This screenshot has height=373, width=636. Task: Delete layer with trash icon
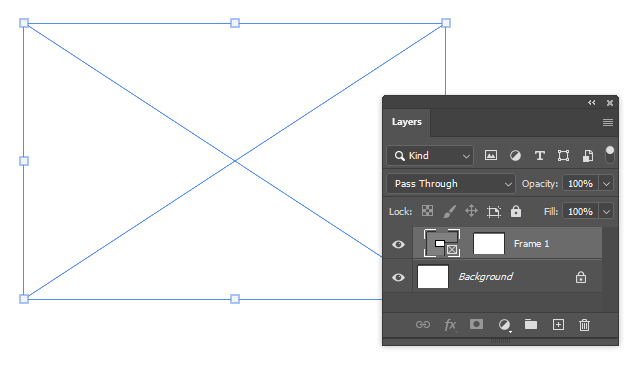coord(584,325)
